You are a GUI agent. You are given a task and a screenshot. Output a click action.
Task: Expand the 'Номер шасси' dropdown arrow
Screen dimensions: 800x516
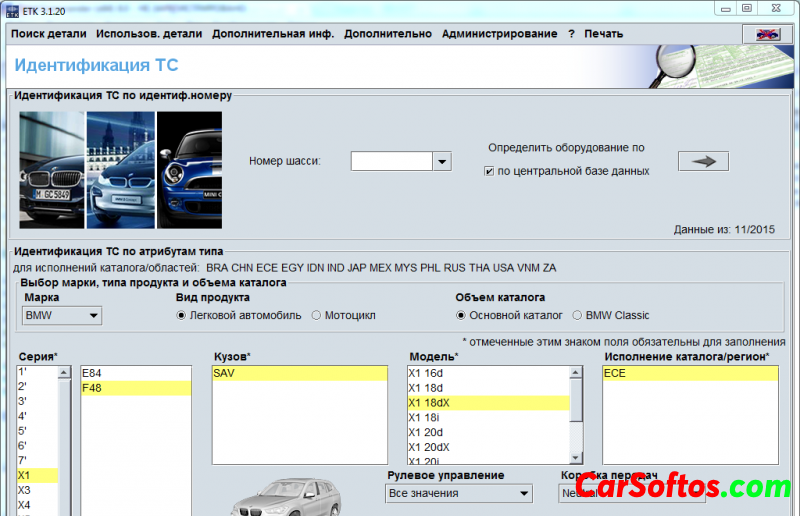(x=442, y=161)
